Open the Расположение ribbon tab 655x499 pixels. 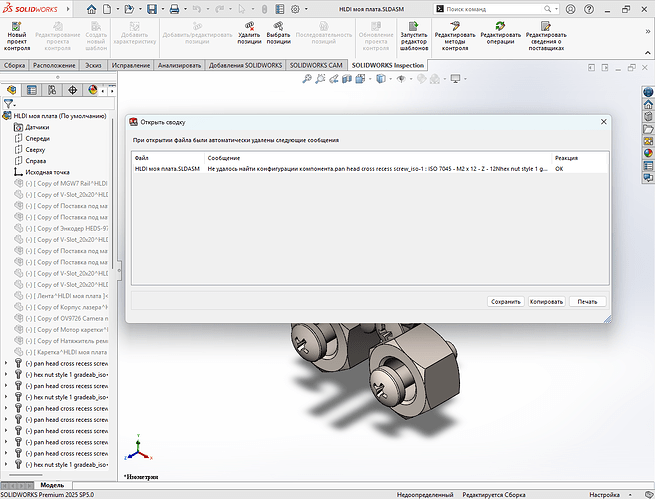click(54, 65)
